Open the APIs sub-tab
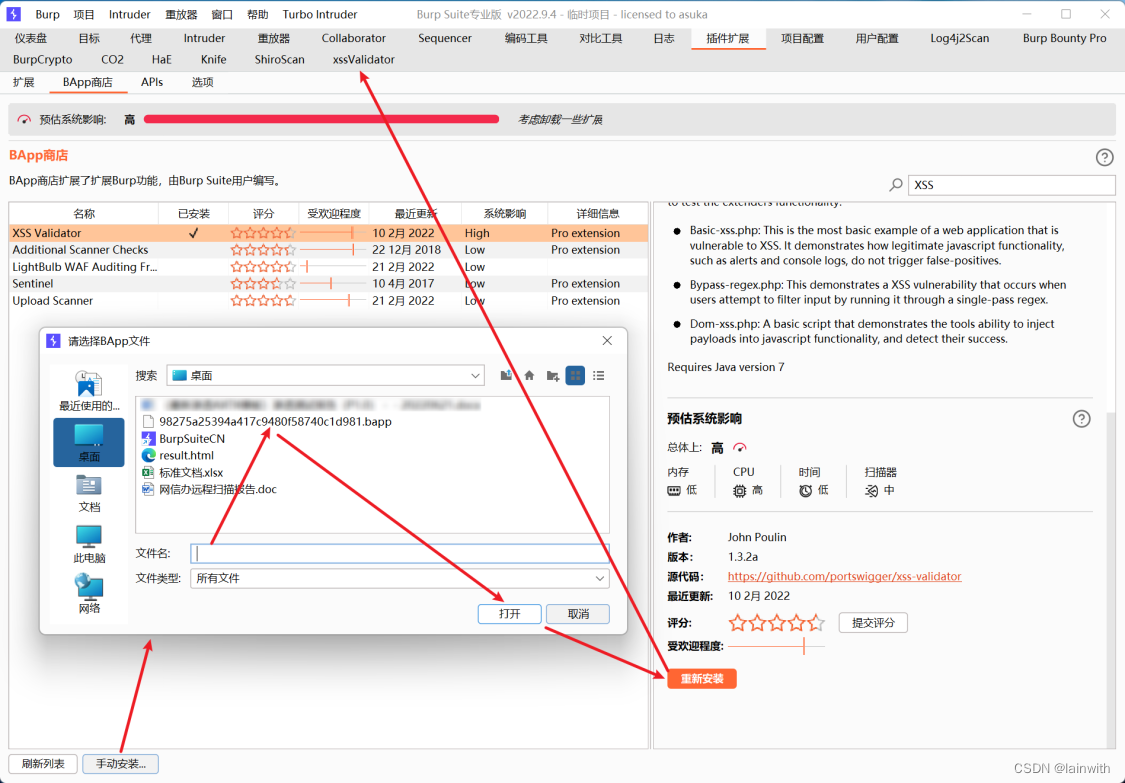 (152, 83)
